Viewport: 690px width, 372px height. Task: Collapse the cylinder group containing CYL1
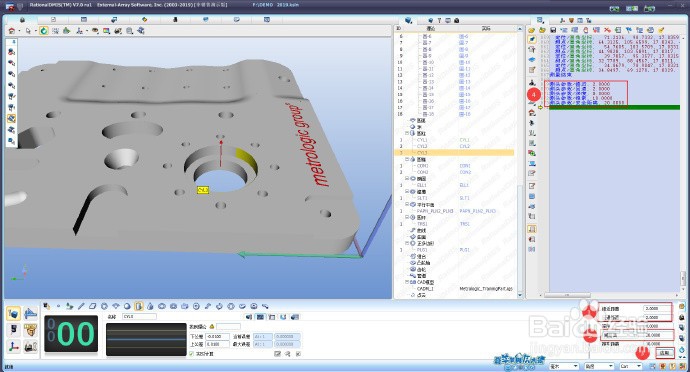coord(407,133)
